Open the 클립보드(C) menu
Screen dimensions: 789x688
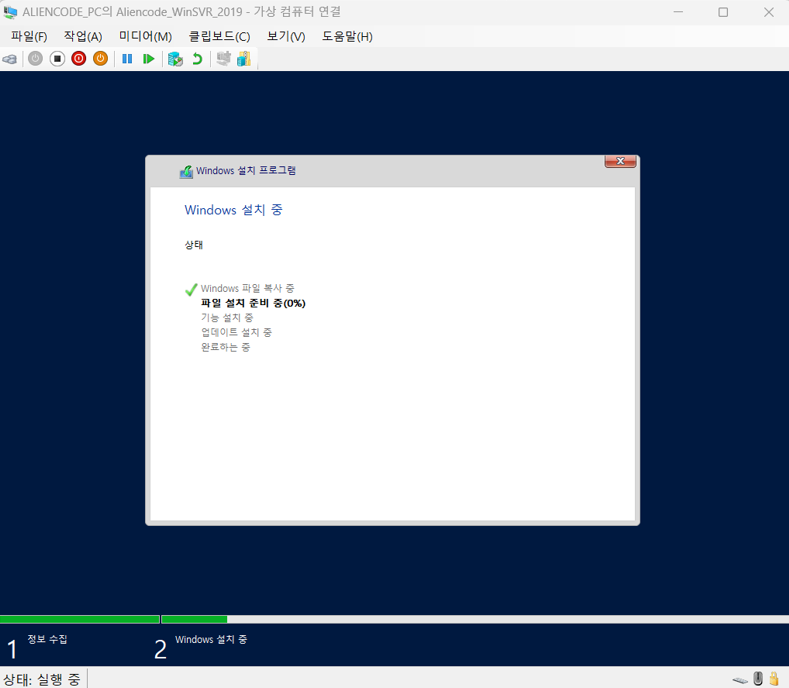click(219, 36)
